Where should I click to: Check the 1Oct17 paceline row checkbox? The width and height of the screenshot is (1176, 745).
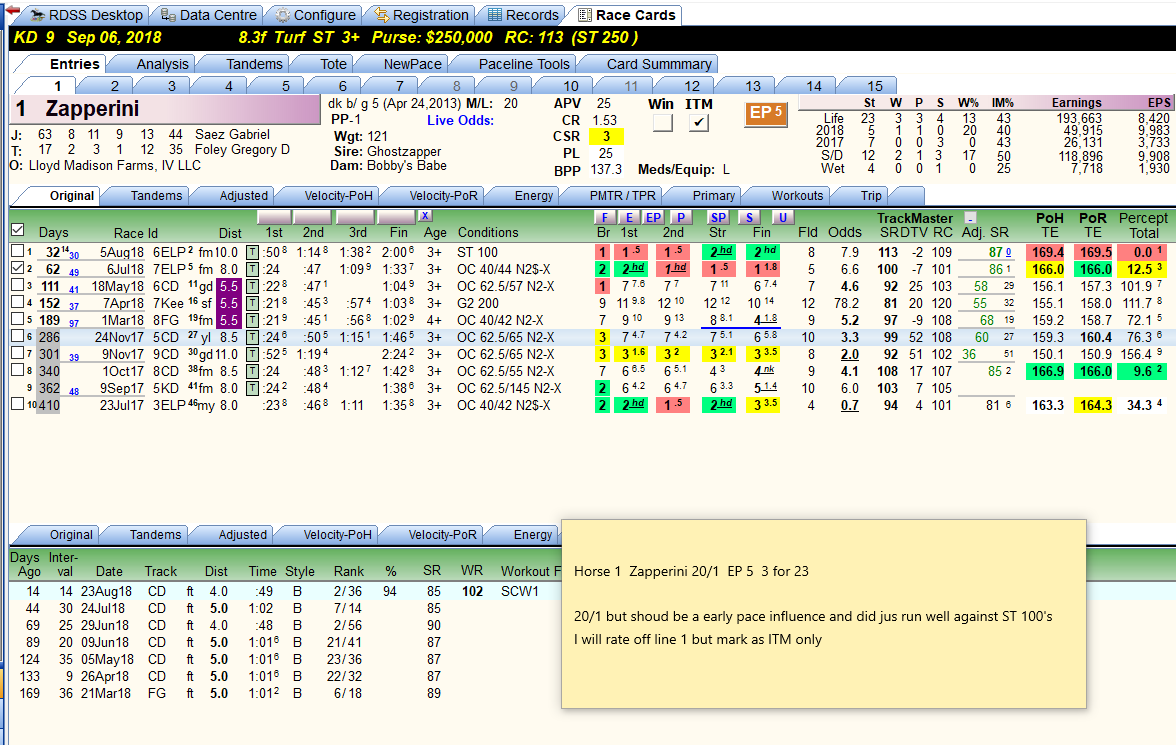coord(18,369)
